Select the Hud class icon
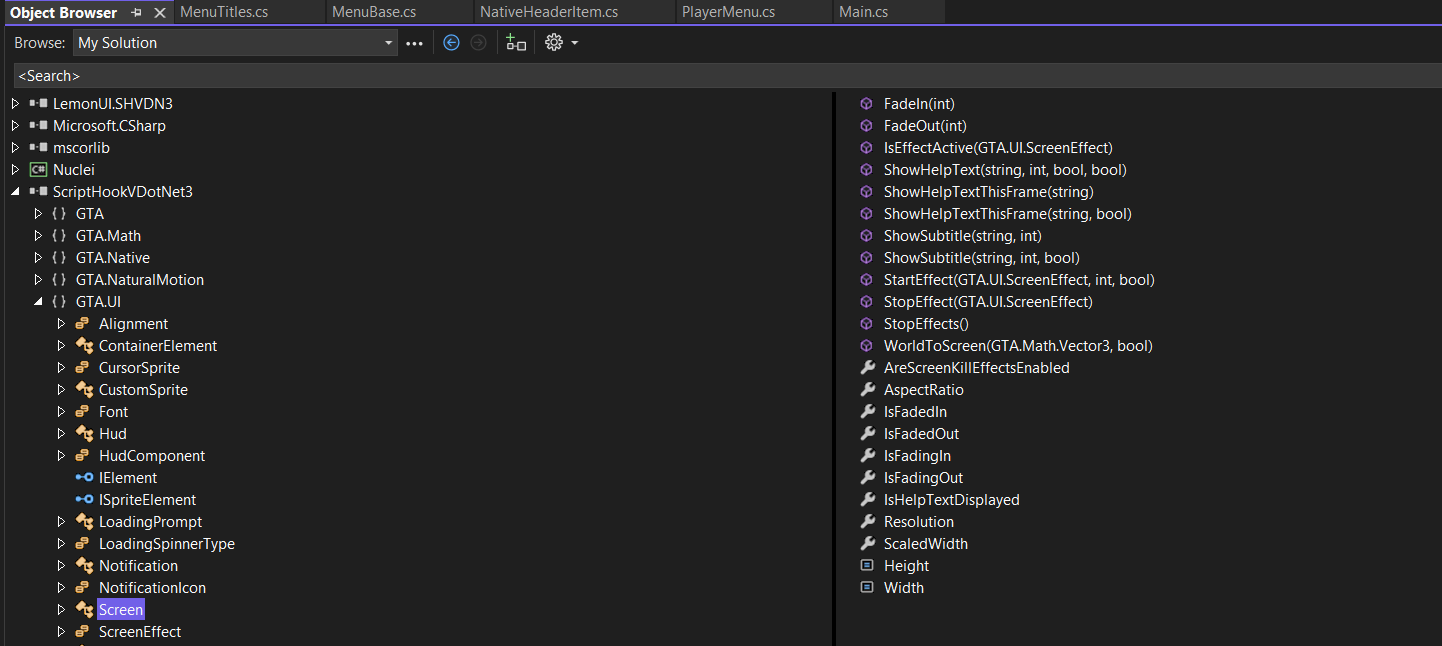Image resolution: width=1442 pixels, height=646 pixels. [84, 434]
